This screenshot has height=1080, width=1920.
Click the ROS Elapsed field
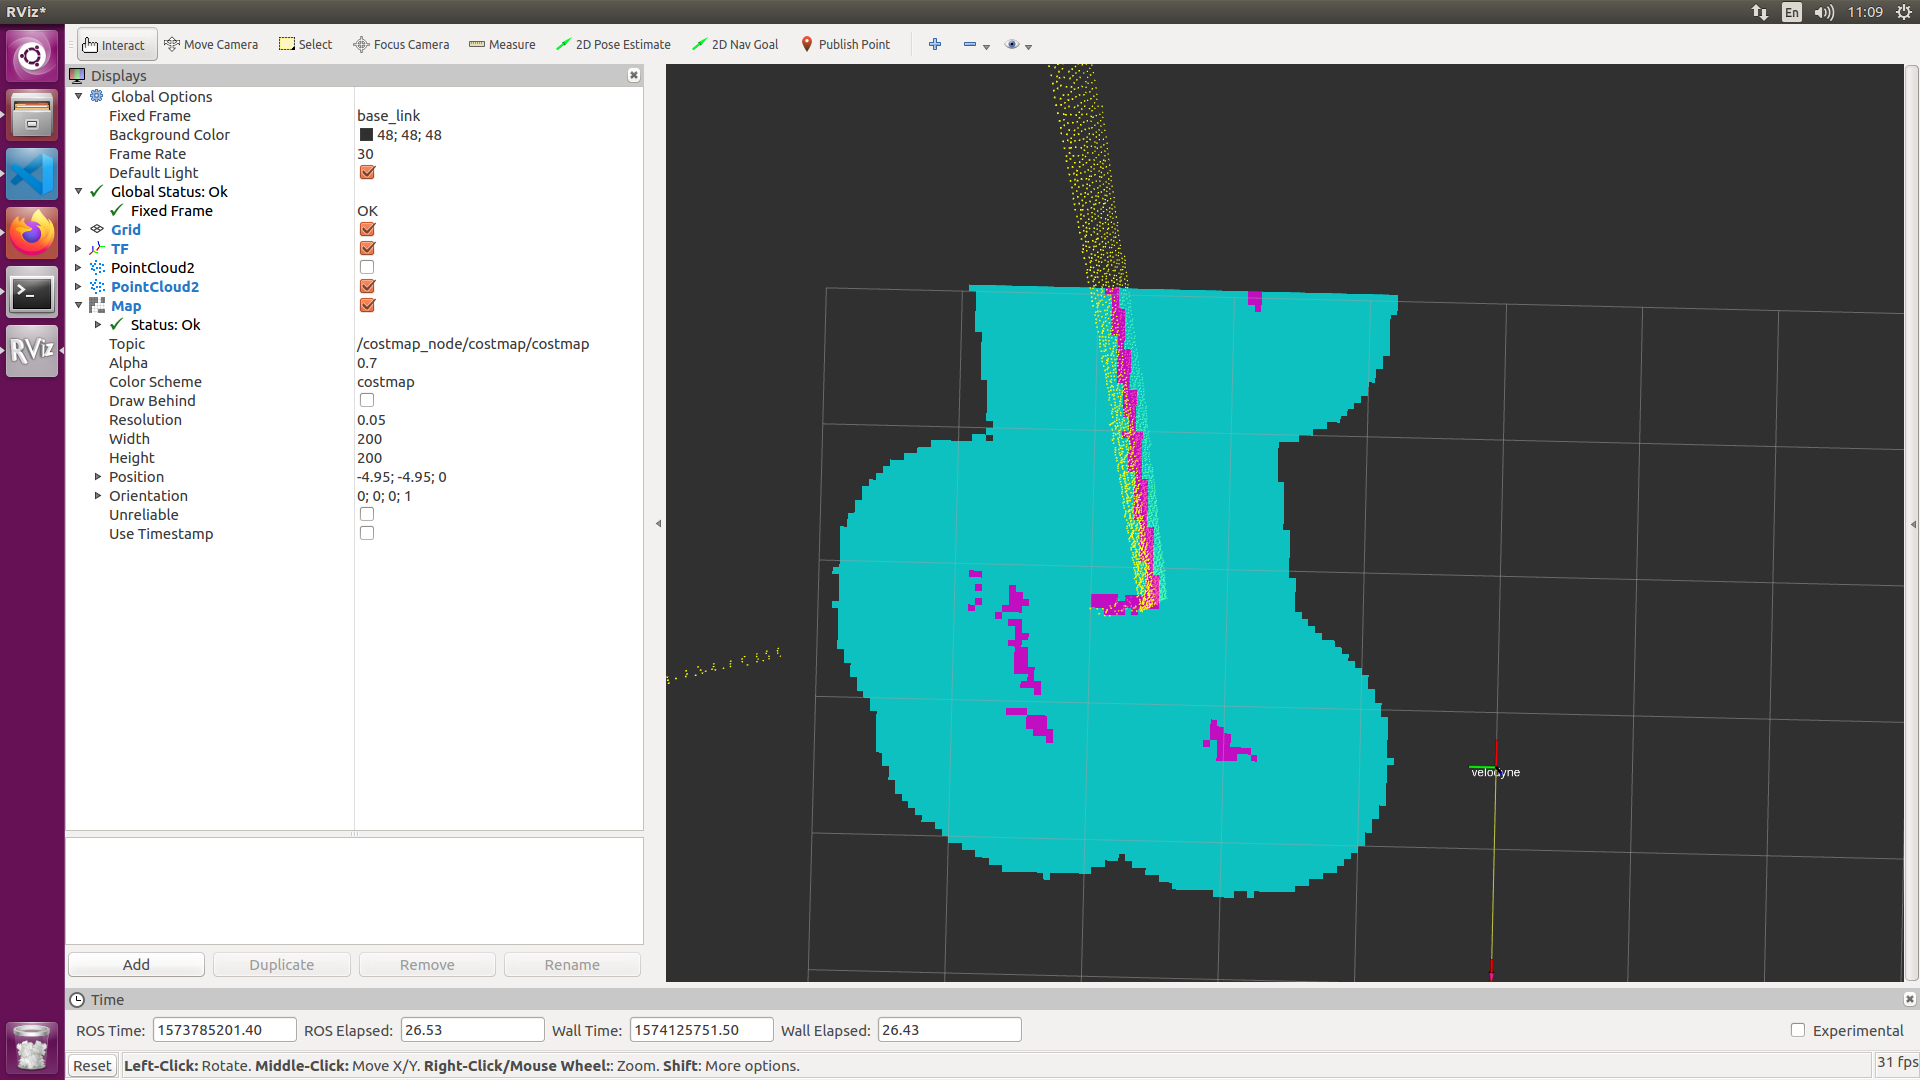472,1030
